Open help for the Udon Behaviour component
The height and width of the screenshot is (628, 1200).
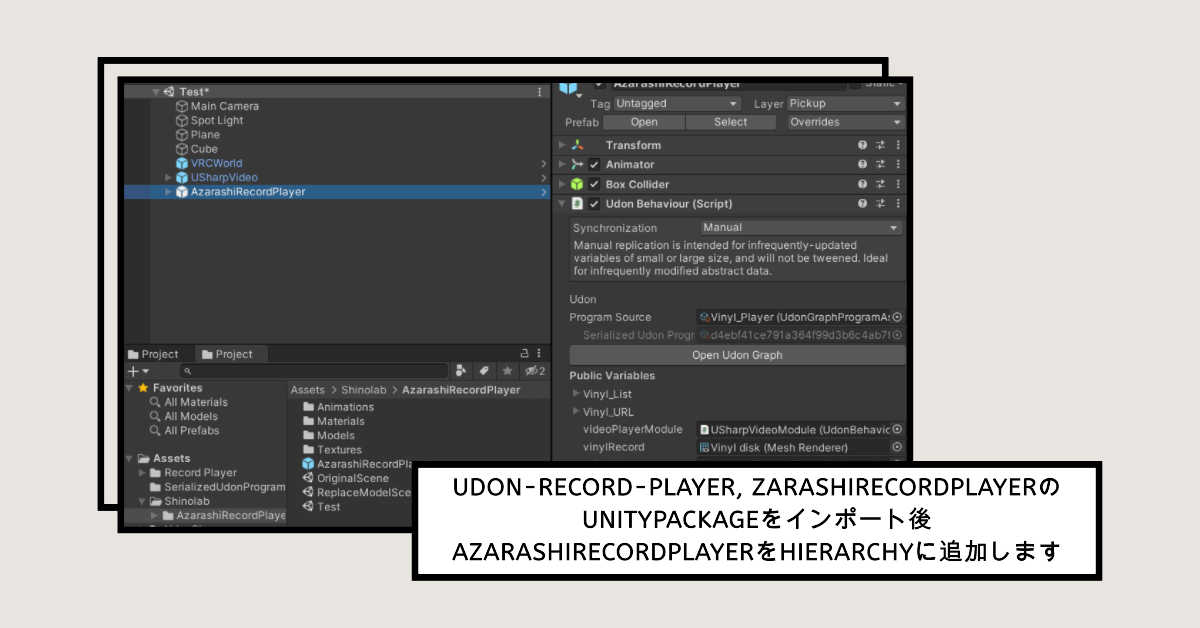coord(863,204)
